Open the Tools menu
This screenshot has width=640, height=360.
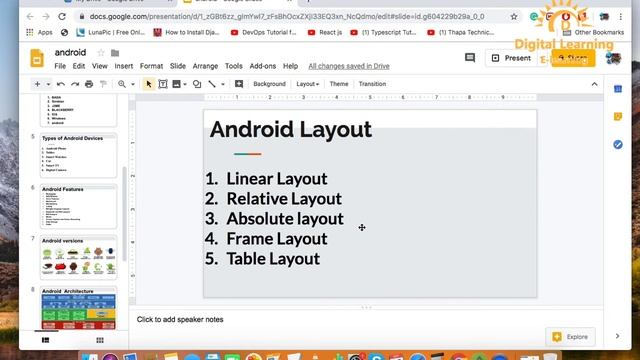pyautogui.click(x=233, y=66)
